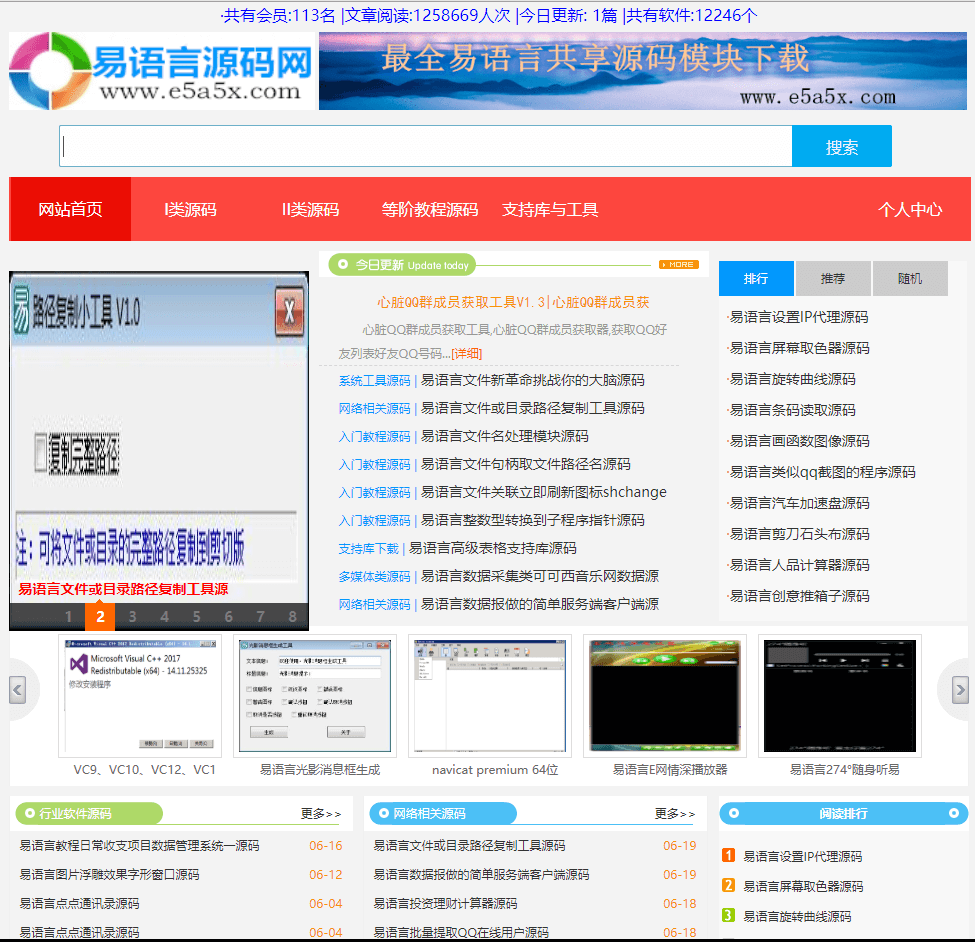Open the II类源码 section
The width and height of the screenshot is (975, 942).
(x=311, y=209)
